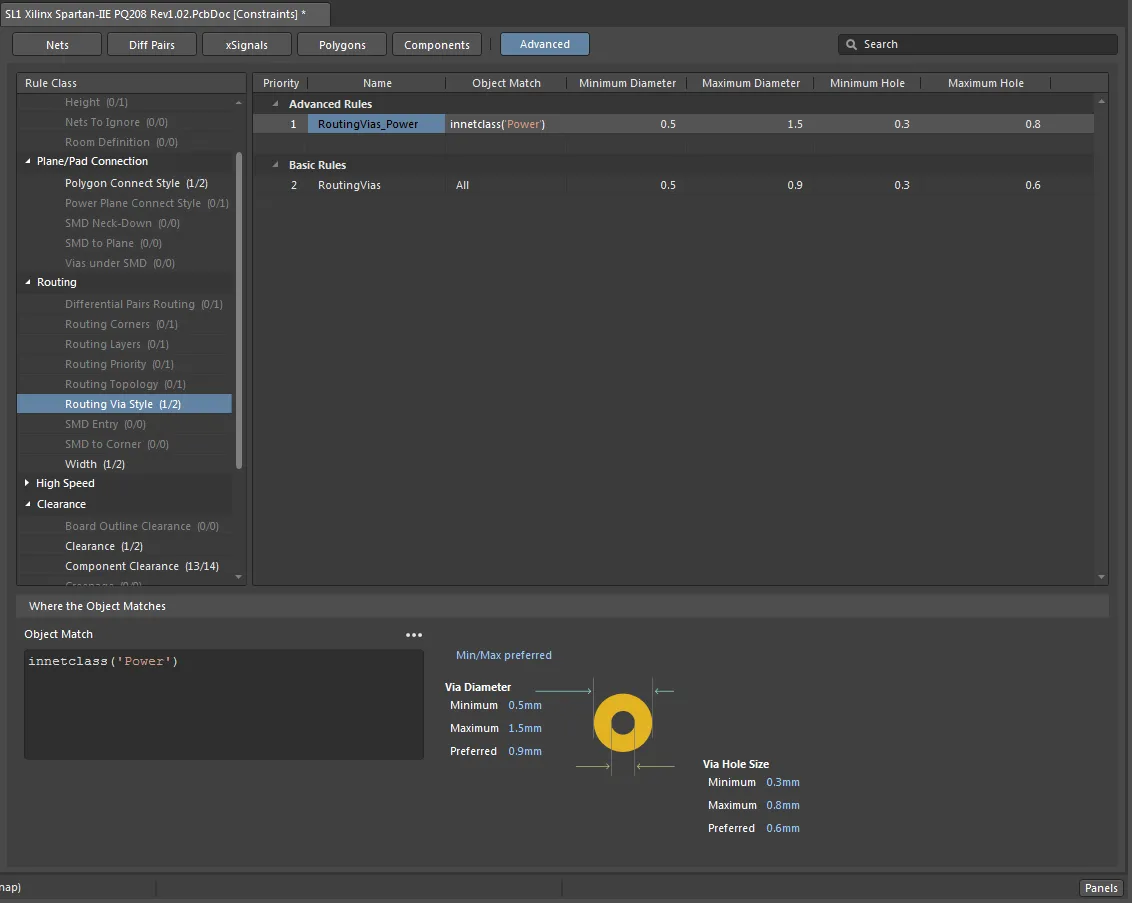Click the search magnifier icon
1132x903 pixels.
tap(851, 45)
